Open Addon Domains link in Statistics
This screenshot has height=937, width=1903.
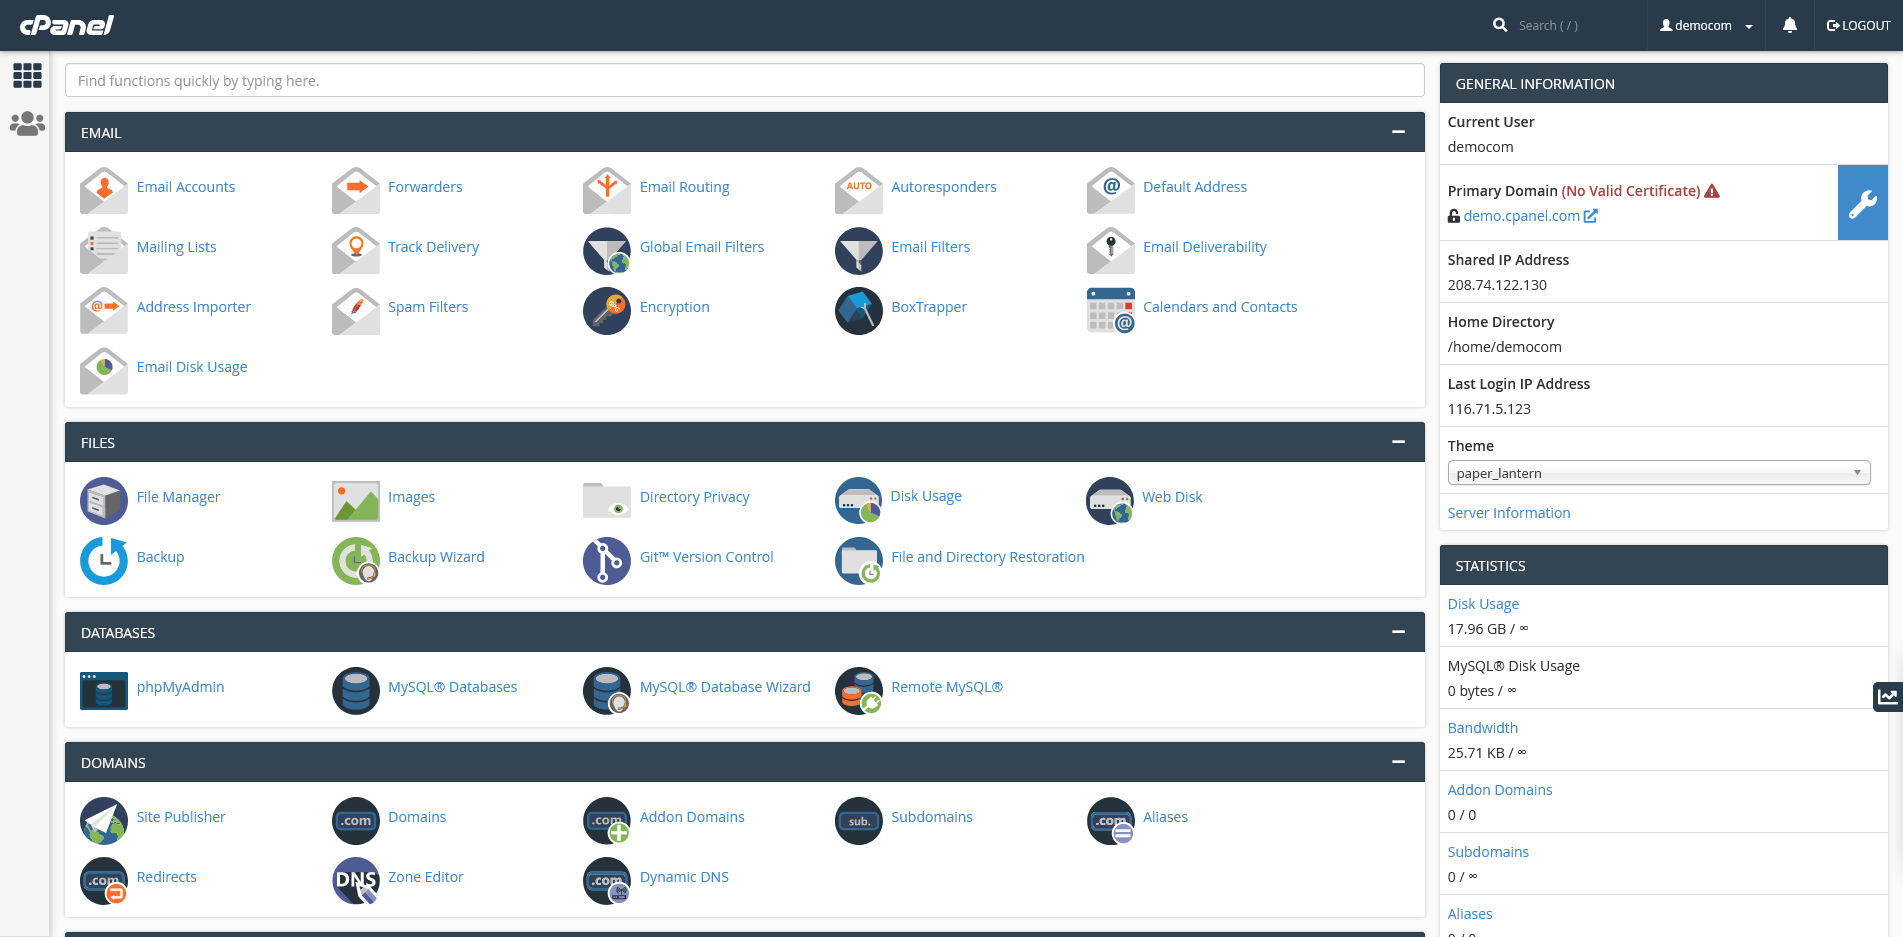1499,790
